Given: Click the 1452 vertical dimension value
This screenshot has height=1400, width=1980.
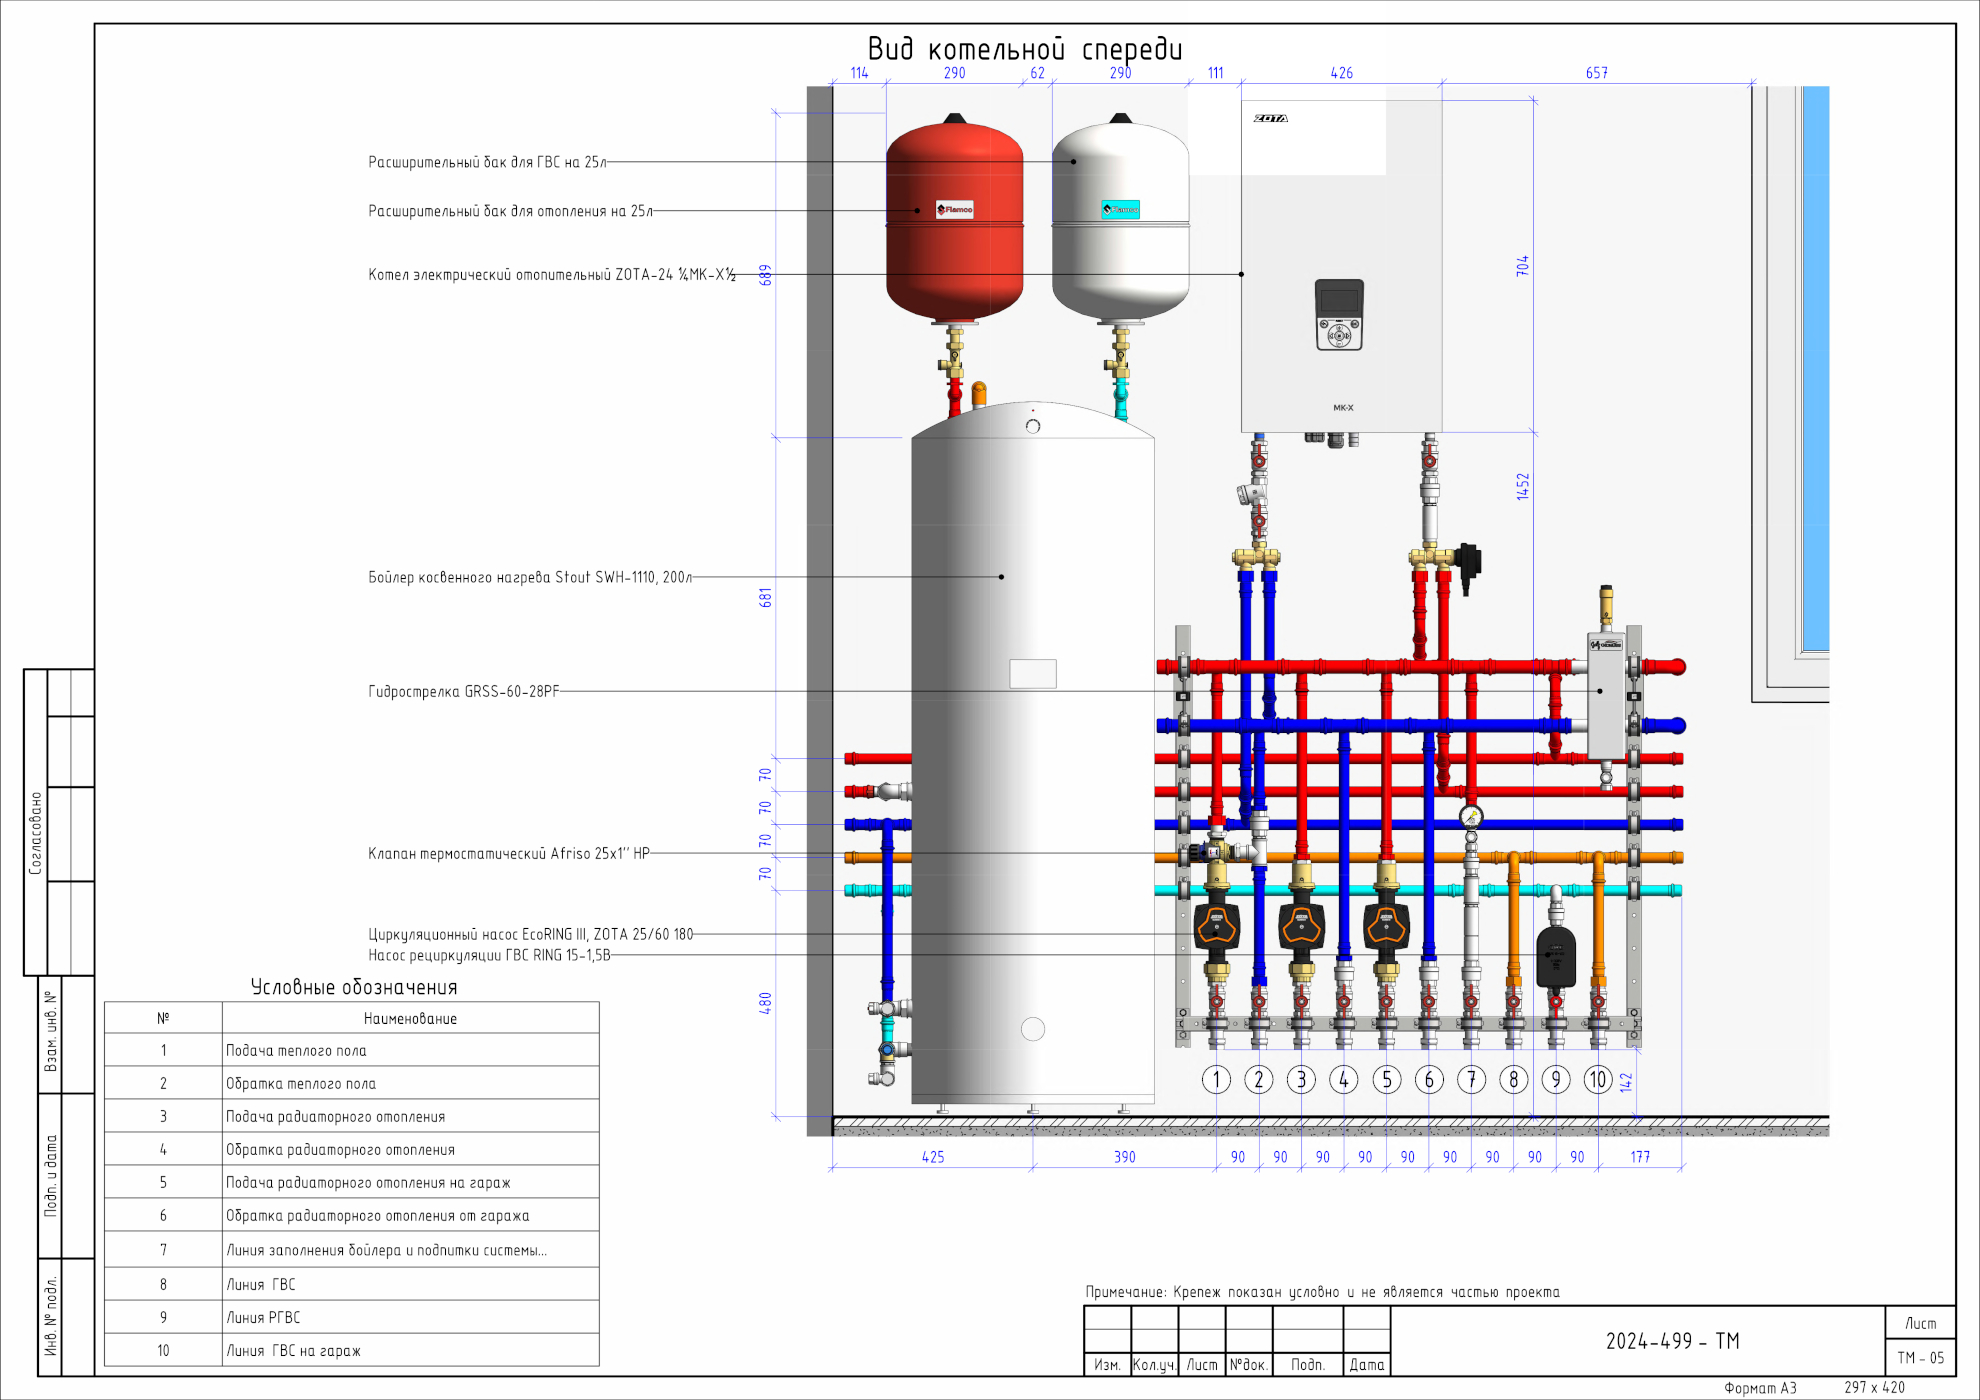Looking at the screenshot, I should (1522, 486).
